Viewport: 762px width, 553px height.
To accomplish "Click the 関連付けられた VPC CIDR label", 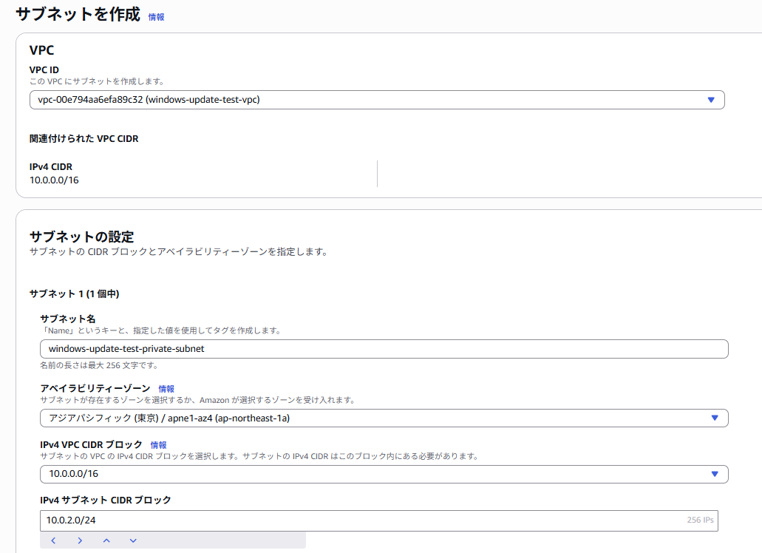I will pyautogui.click(x=84, y=139).
